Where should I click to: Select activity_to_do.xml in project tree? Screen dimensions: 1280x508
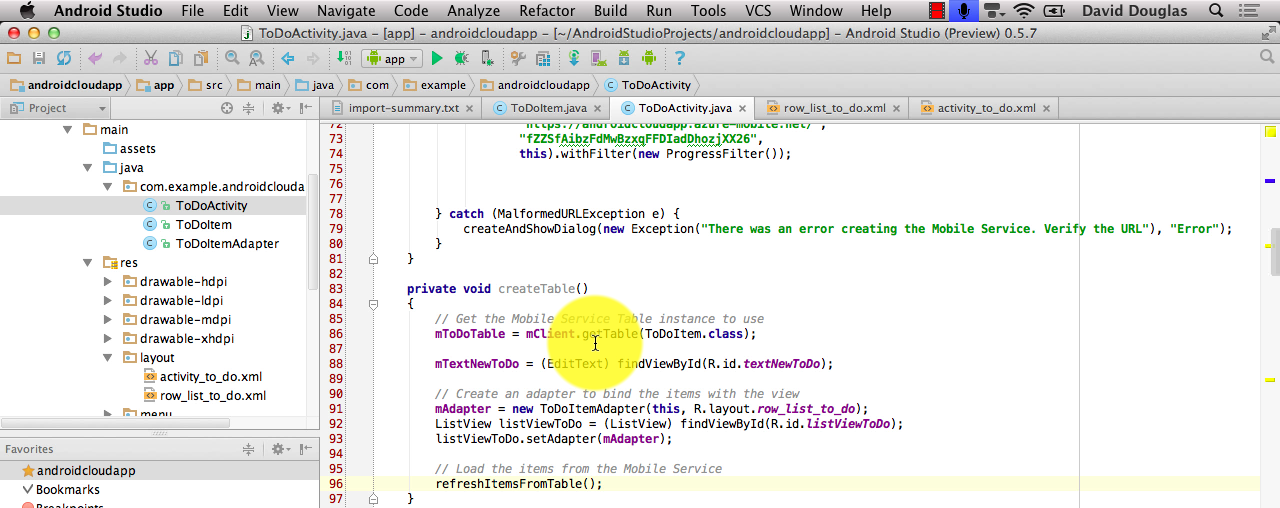pos(211,377)
